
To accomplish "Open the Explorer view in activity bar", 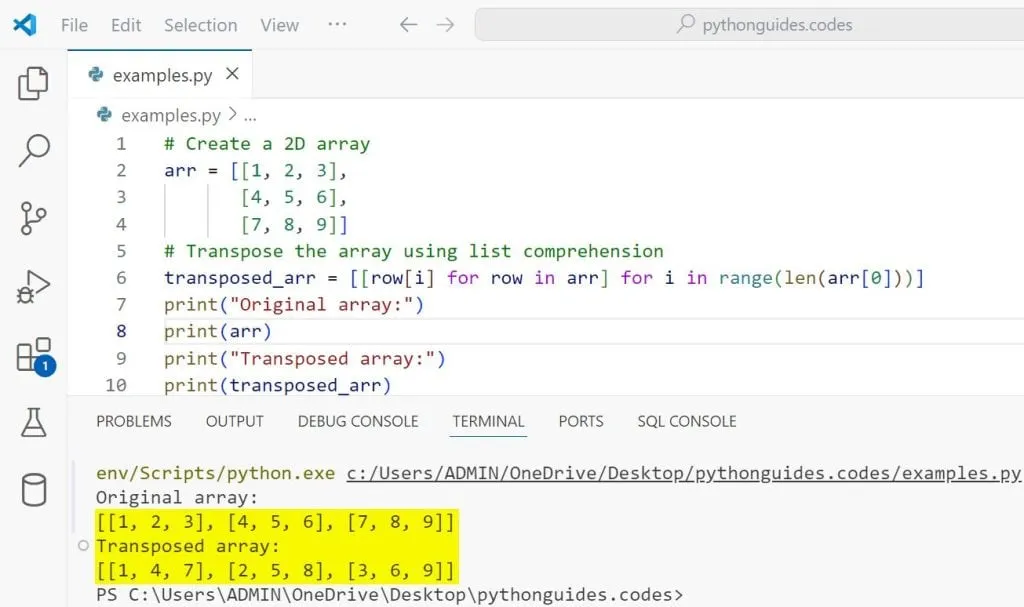I will [x=33, y=84].
